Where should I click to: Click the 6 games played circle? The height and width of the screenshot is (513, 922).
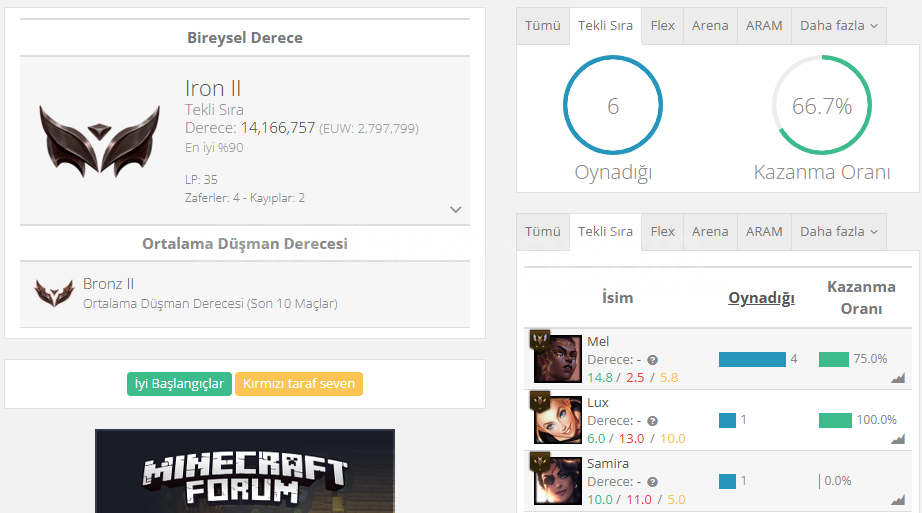coord(613,105)
